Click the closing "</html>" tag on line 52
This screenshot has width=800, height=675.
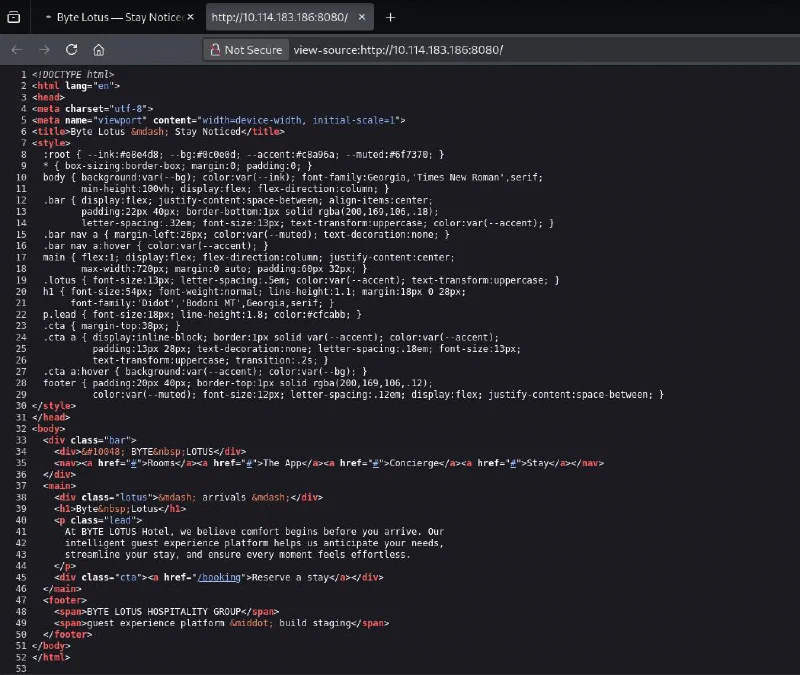point(51,658)
